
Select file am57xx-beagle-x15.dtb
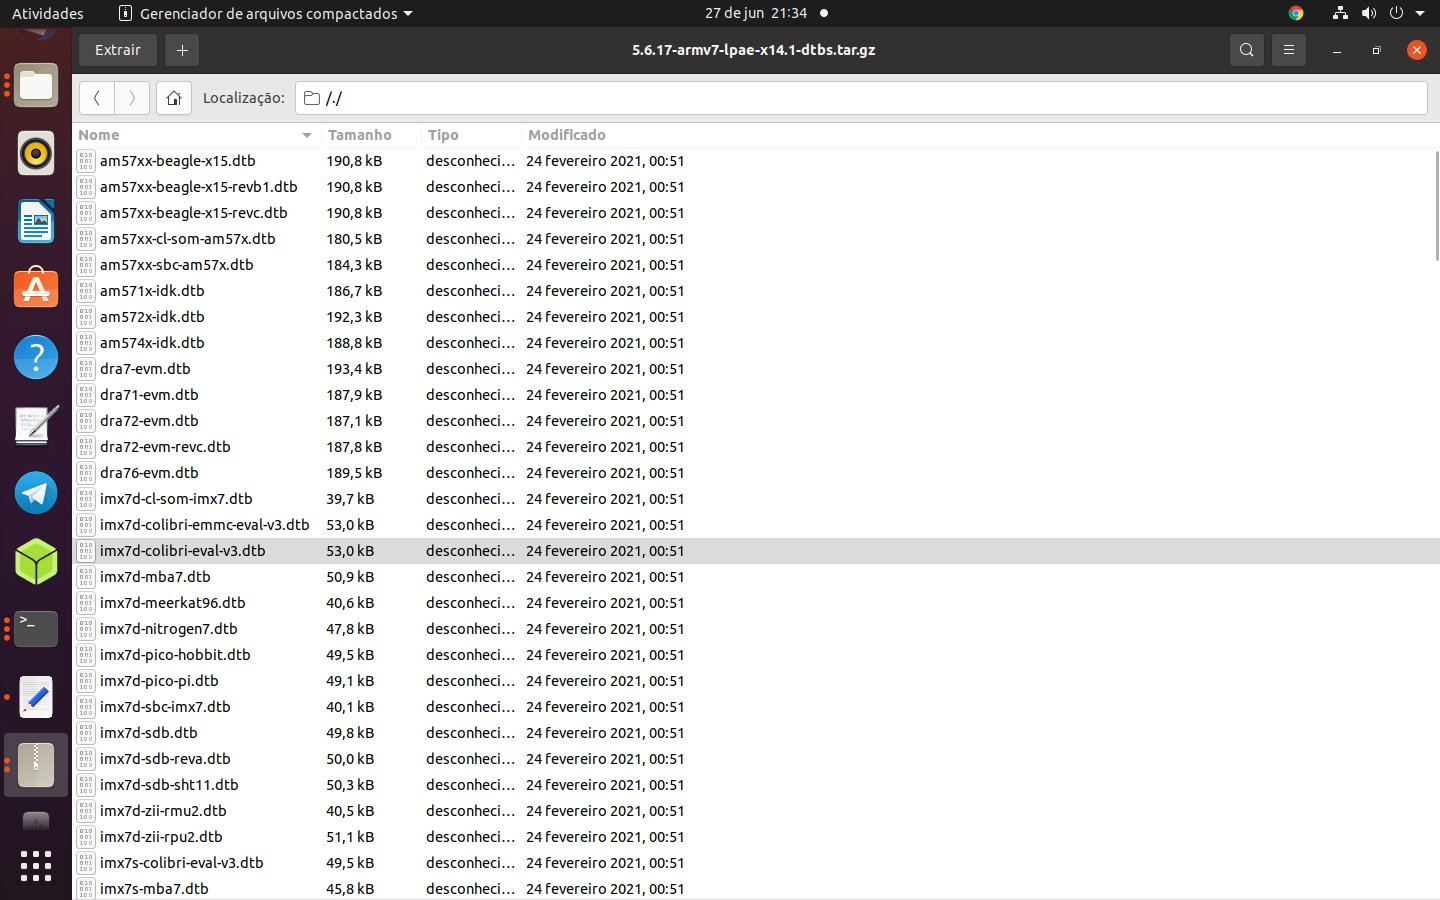click(x=757, y=161)
